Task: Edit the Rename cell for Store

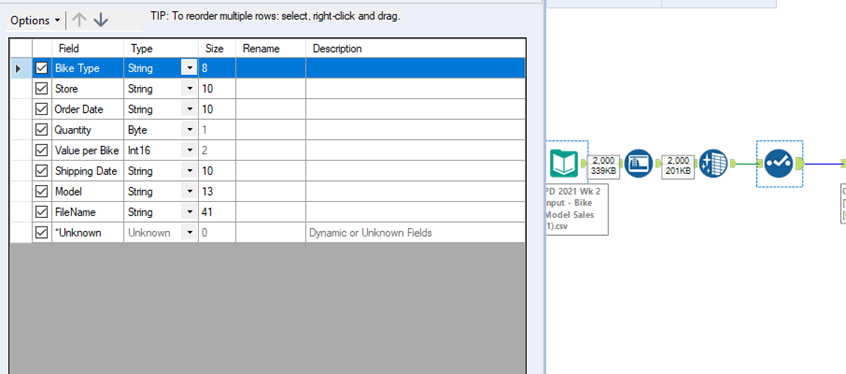Action: coord(271,89)
